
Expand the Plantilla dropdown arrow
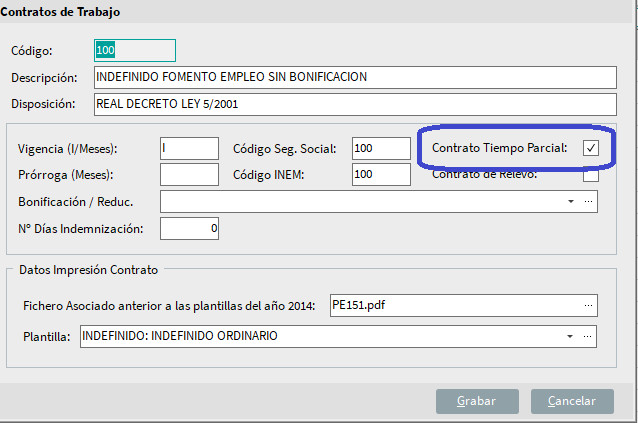570,336
